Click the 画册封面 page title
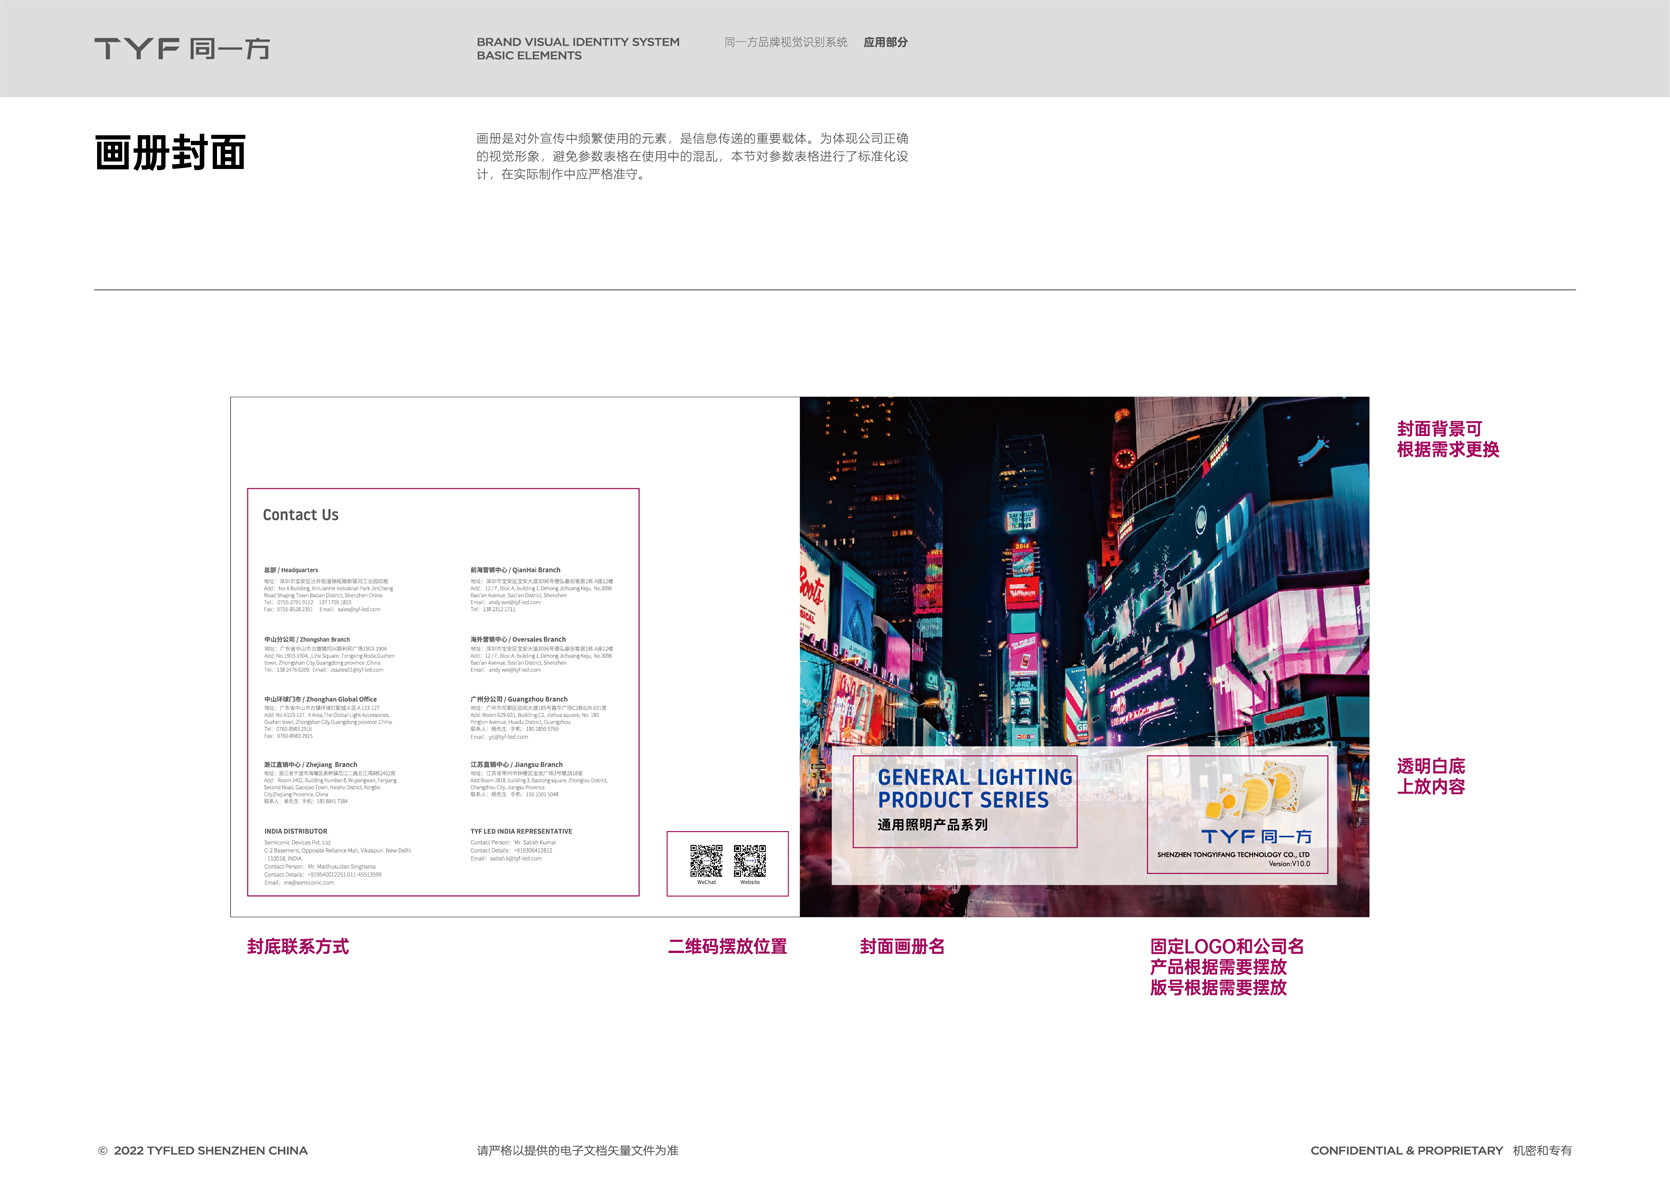The width and height of the screenshot is (1670, 1181). [x=170, y=153]
